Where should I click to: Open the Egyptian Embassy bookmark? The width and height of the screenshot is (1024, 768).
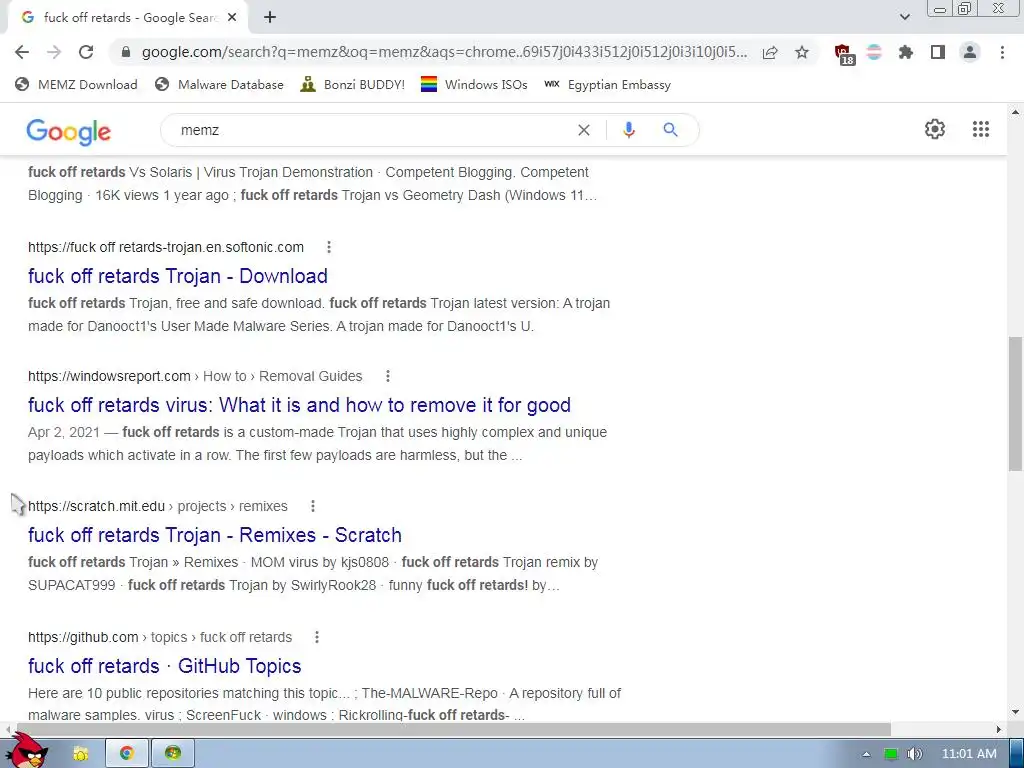click(x=607, y=85)
